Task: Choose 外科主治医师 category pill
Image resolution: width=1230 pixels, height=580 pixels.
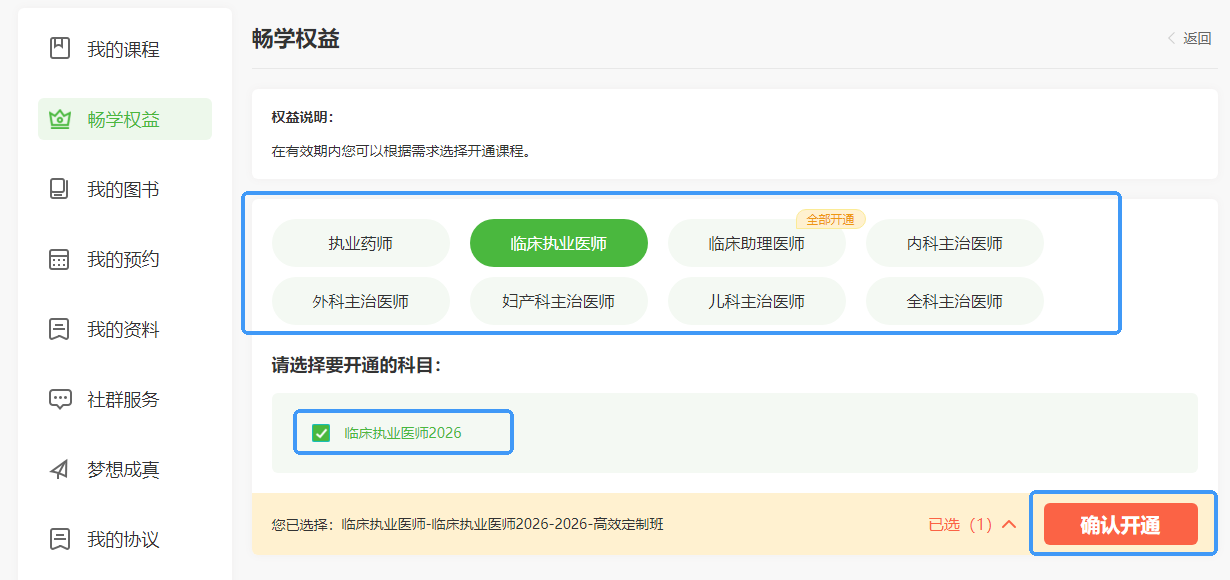Action: coord(360,301)
